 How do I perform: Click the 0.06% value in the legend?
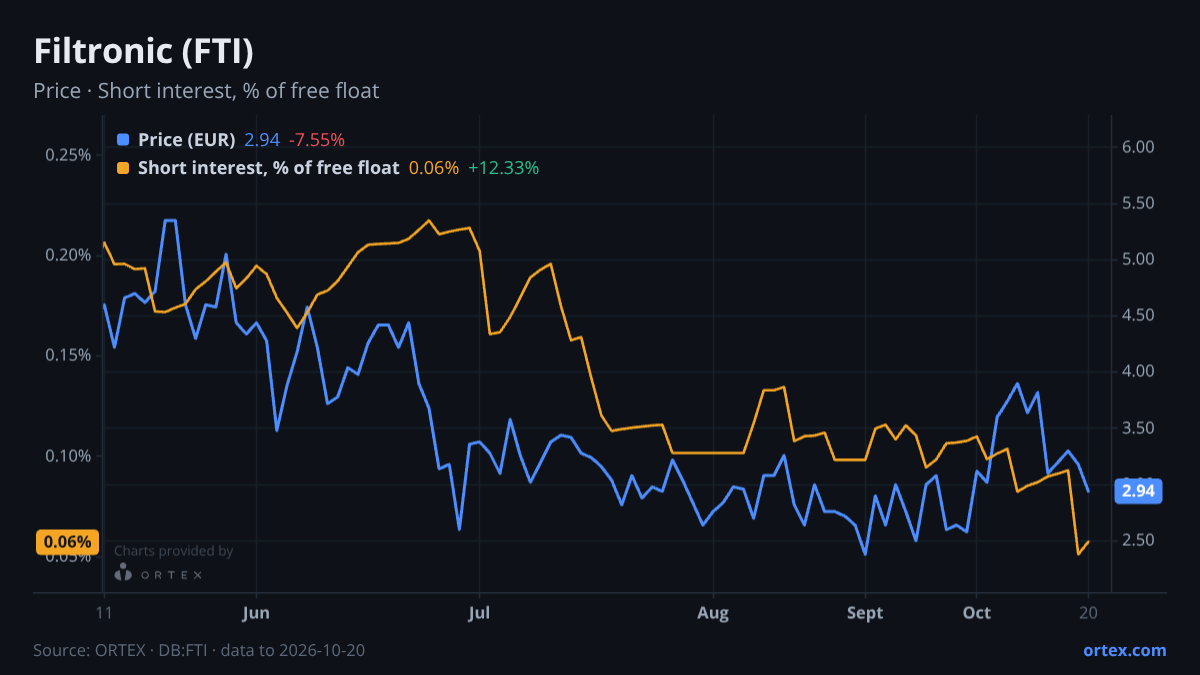point(434,168)
